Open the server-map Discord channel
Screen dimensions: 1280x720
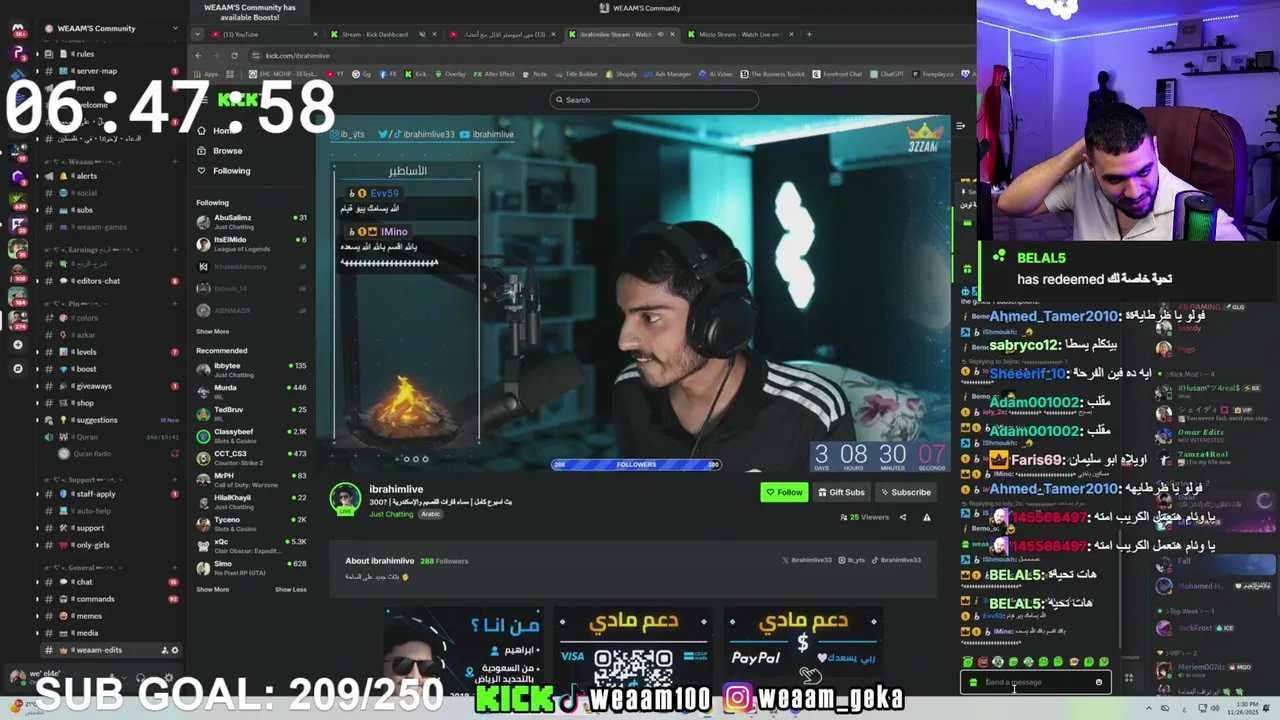(110, 71)
